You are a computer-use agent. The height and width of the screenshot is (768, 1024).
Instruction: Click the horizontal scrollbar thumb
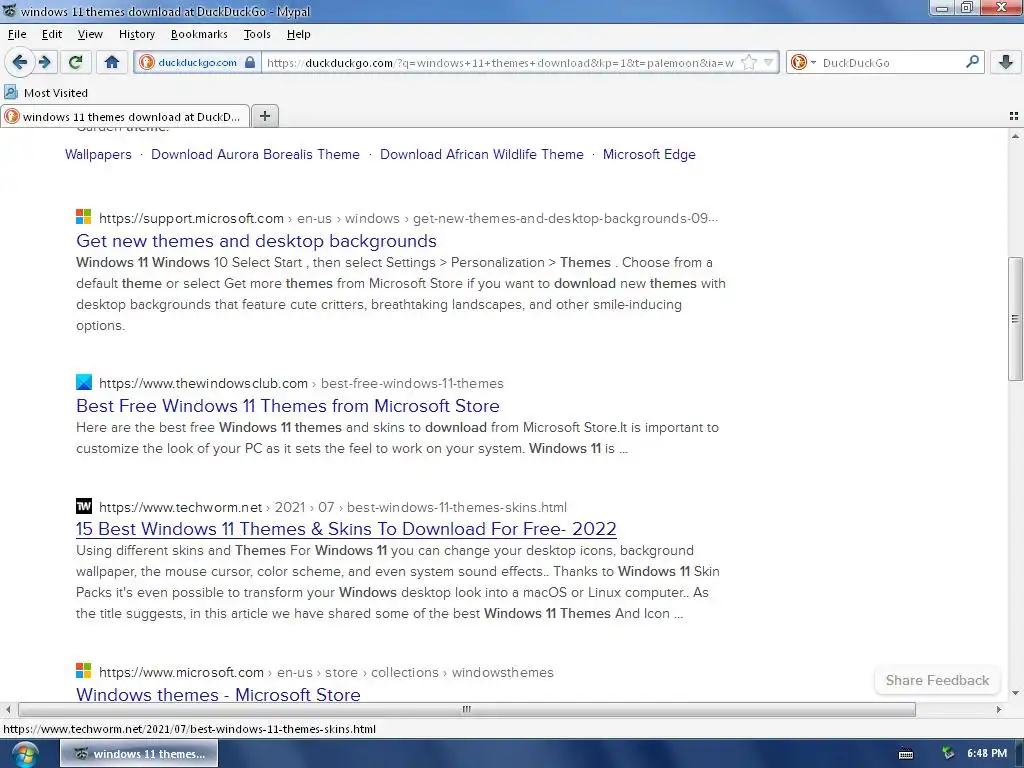point(467,709)
